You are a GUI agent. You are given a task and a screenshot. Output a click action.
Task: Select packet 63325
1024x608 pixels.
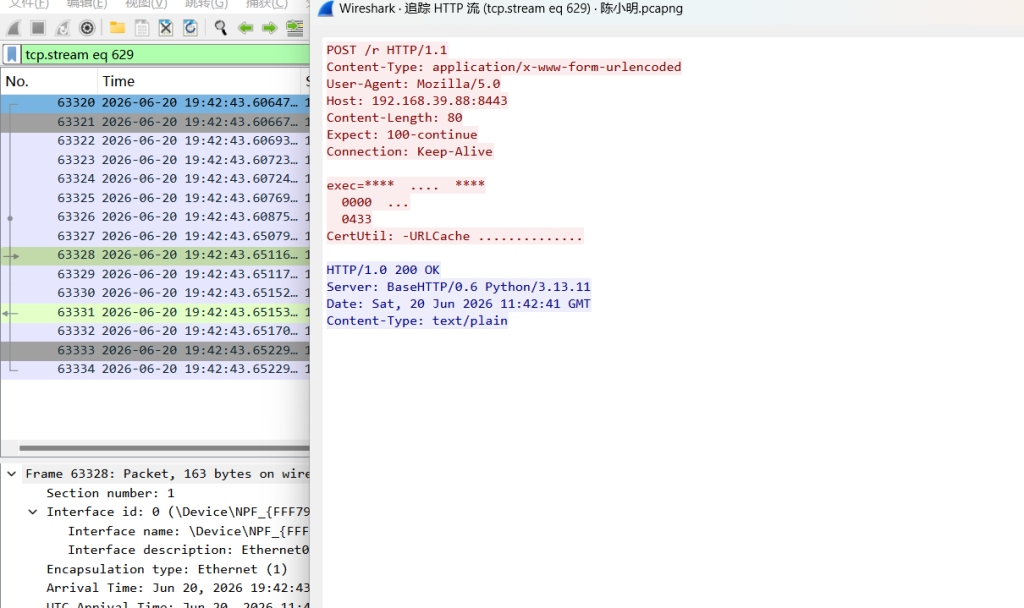point(155,197)
